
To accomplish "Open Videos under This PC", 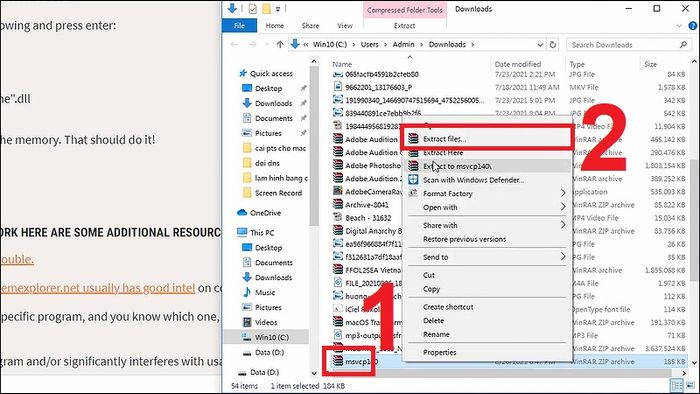I will [x=266, y=322].
